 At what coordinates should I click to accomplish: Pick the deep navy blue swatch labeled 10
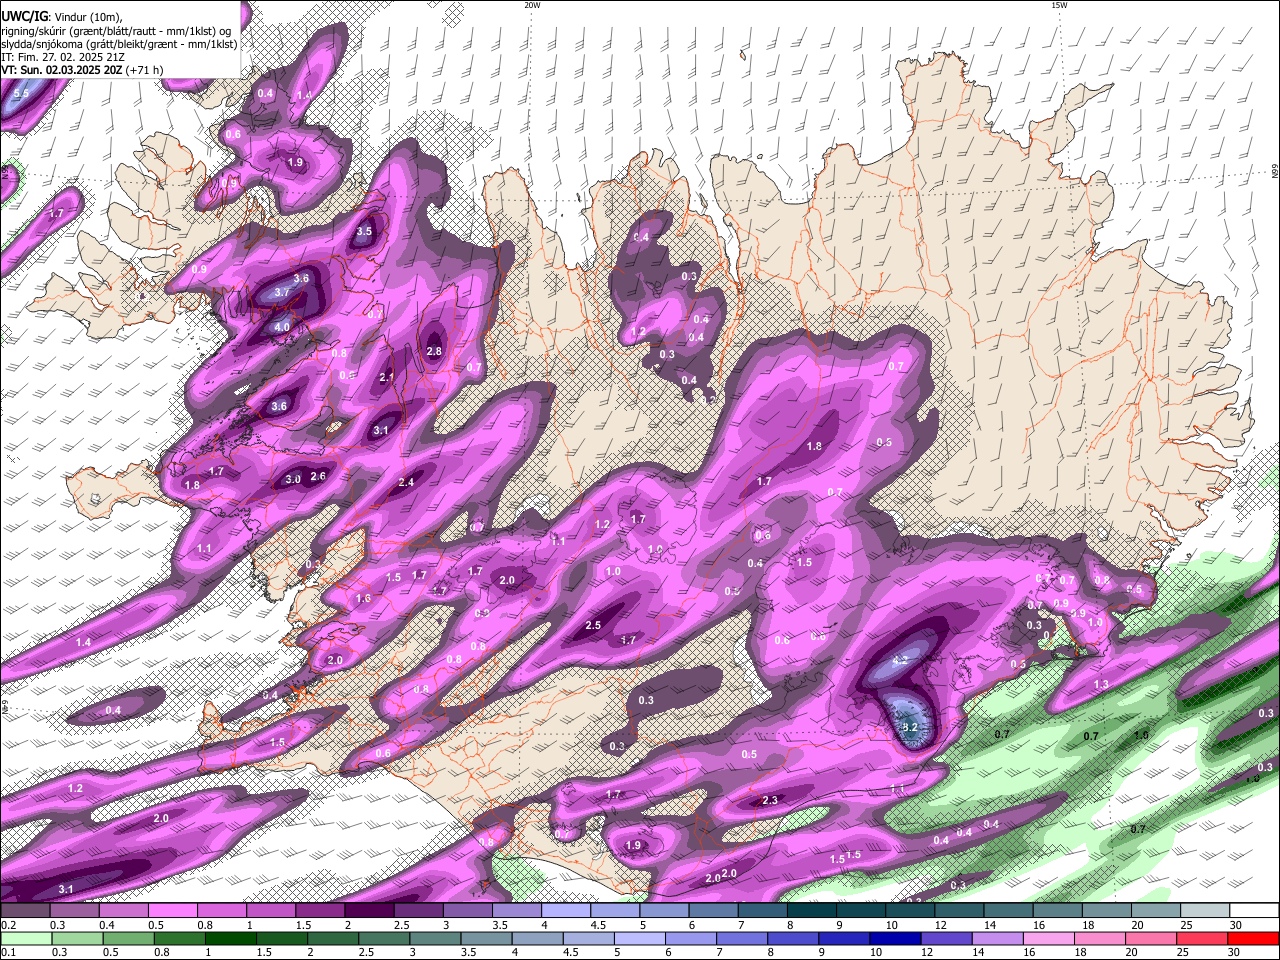[x=893, y=938]
